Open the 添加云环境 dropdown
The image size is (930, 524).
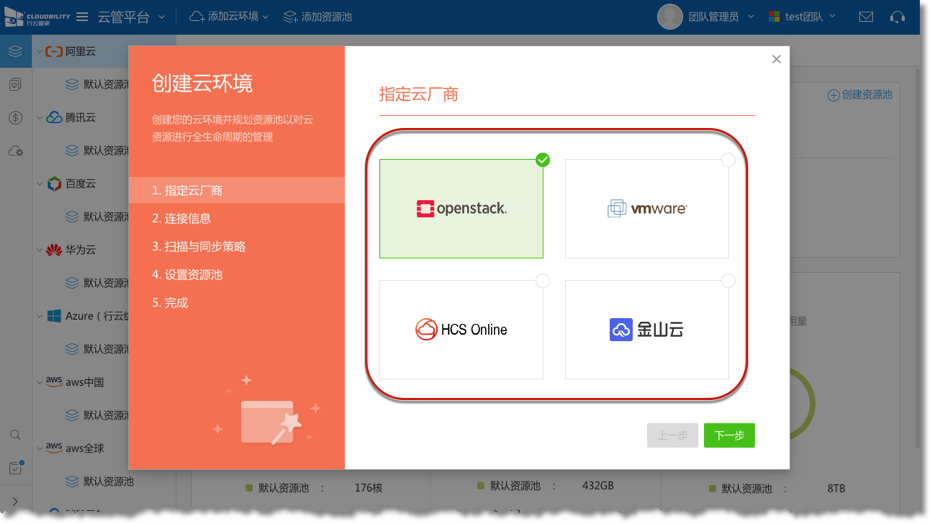tap(229, 17)
